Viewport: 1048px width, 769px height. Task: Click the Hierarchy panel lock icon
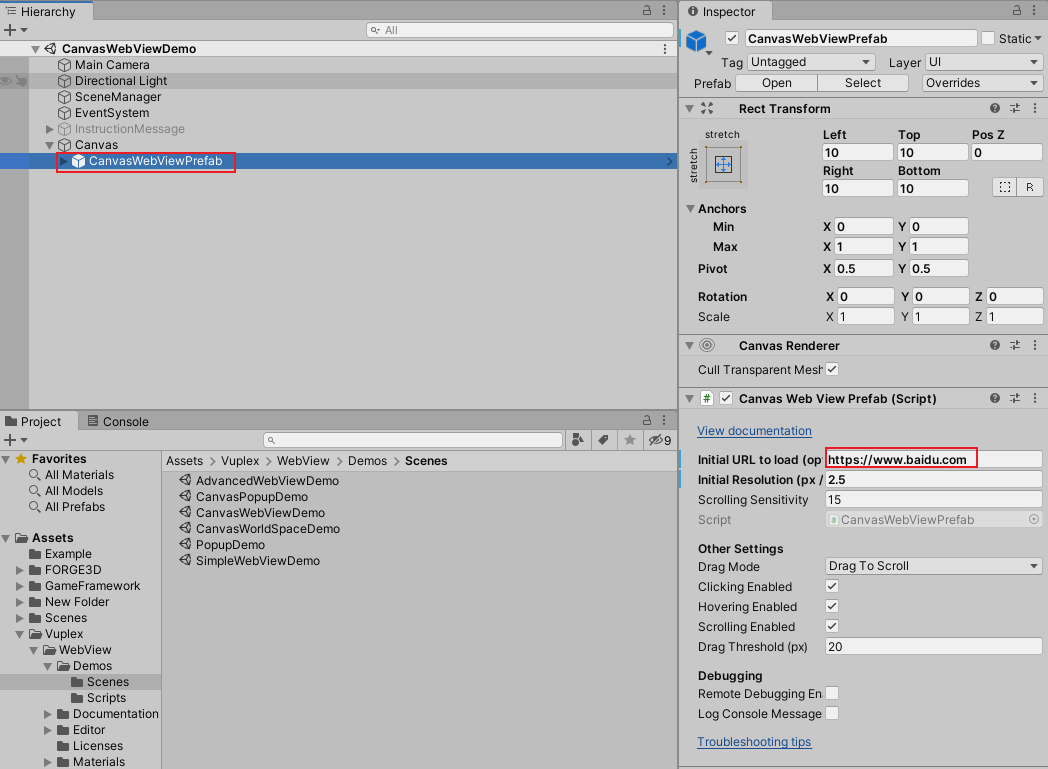[646, 10]
